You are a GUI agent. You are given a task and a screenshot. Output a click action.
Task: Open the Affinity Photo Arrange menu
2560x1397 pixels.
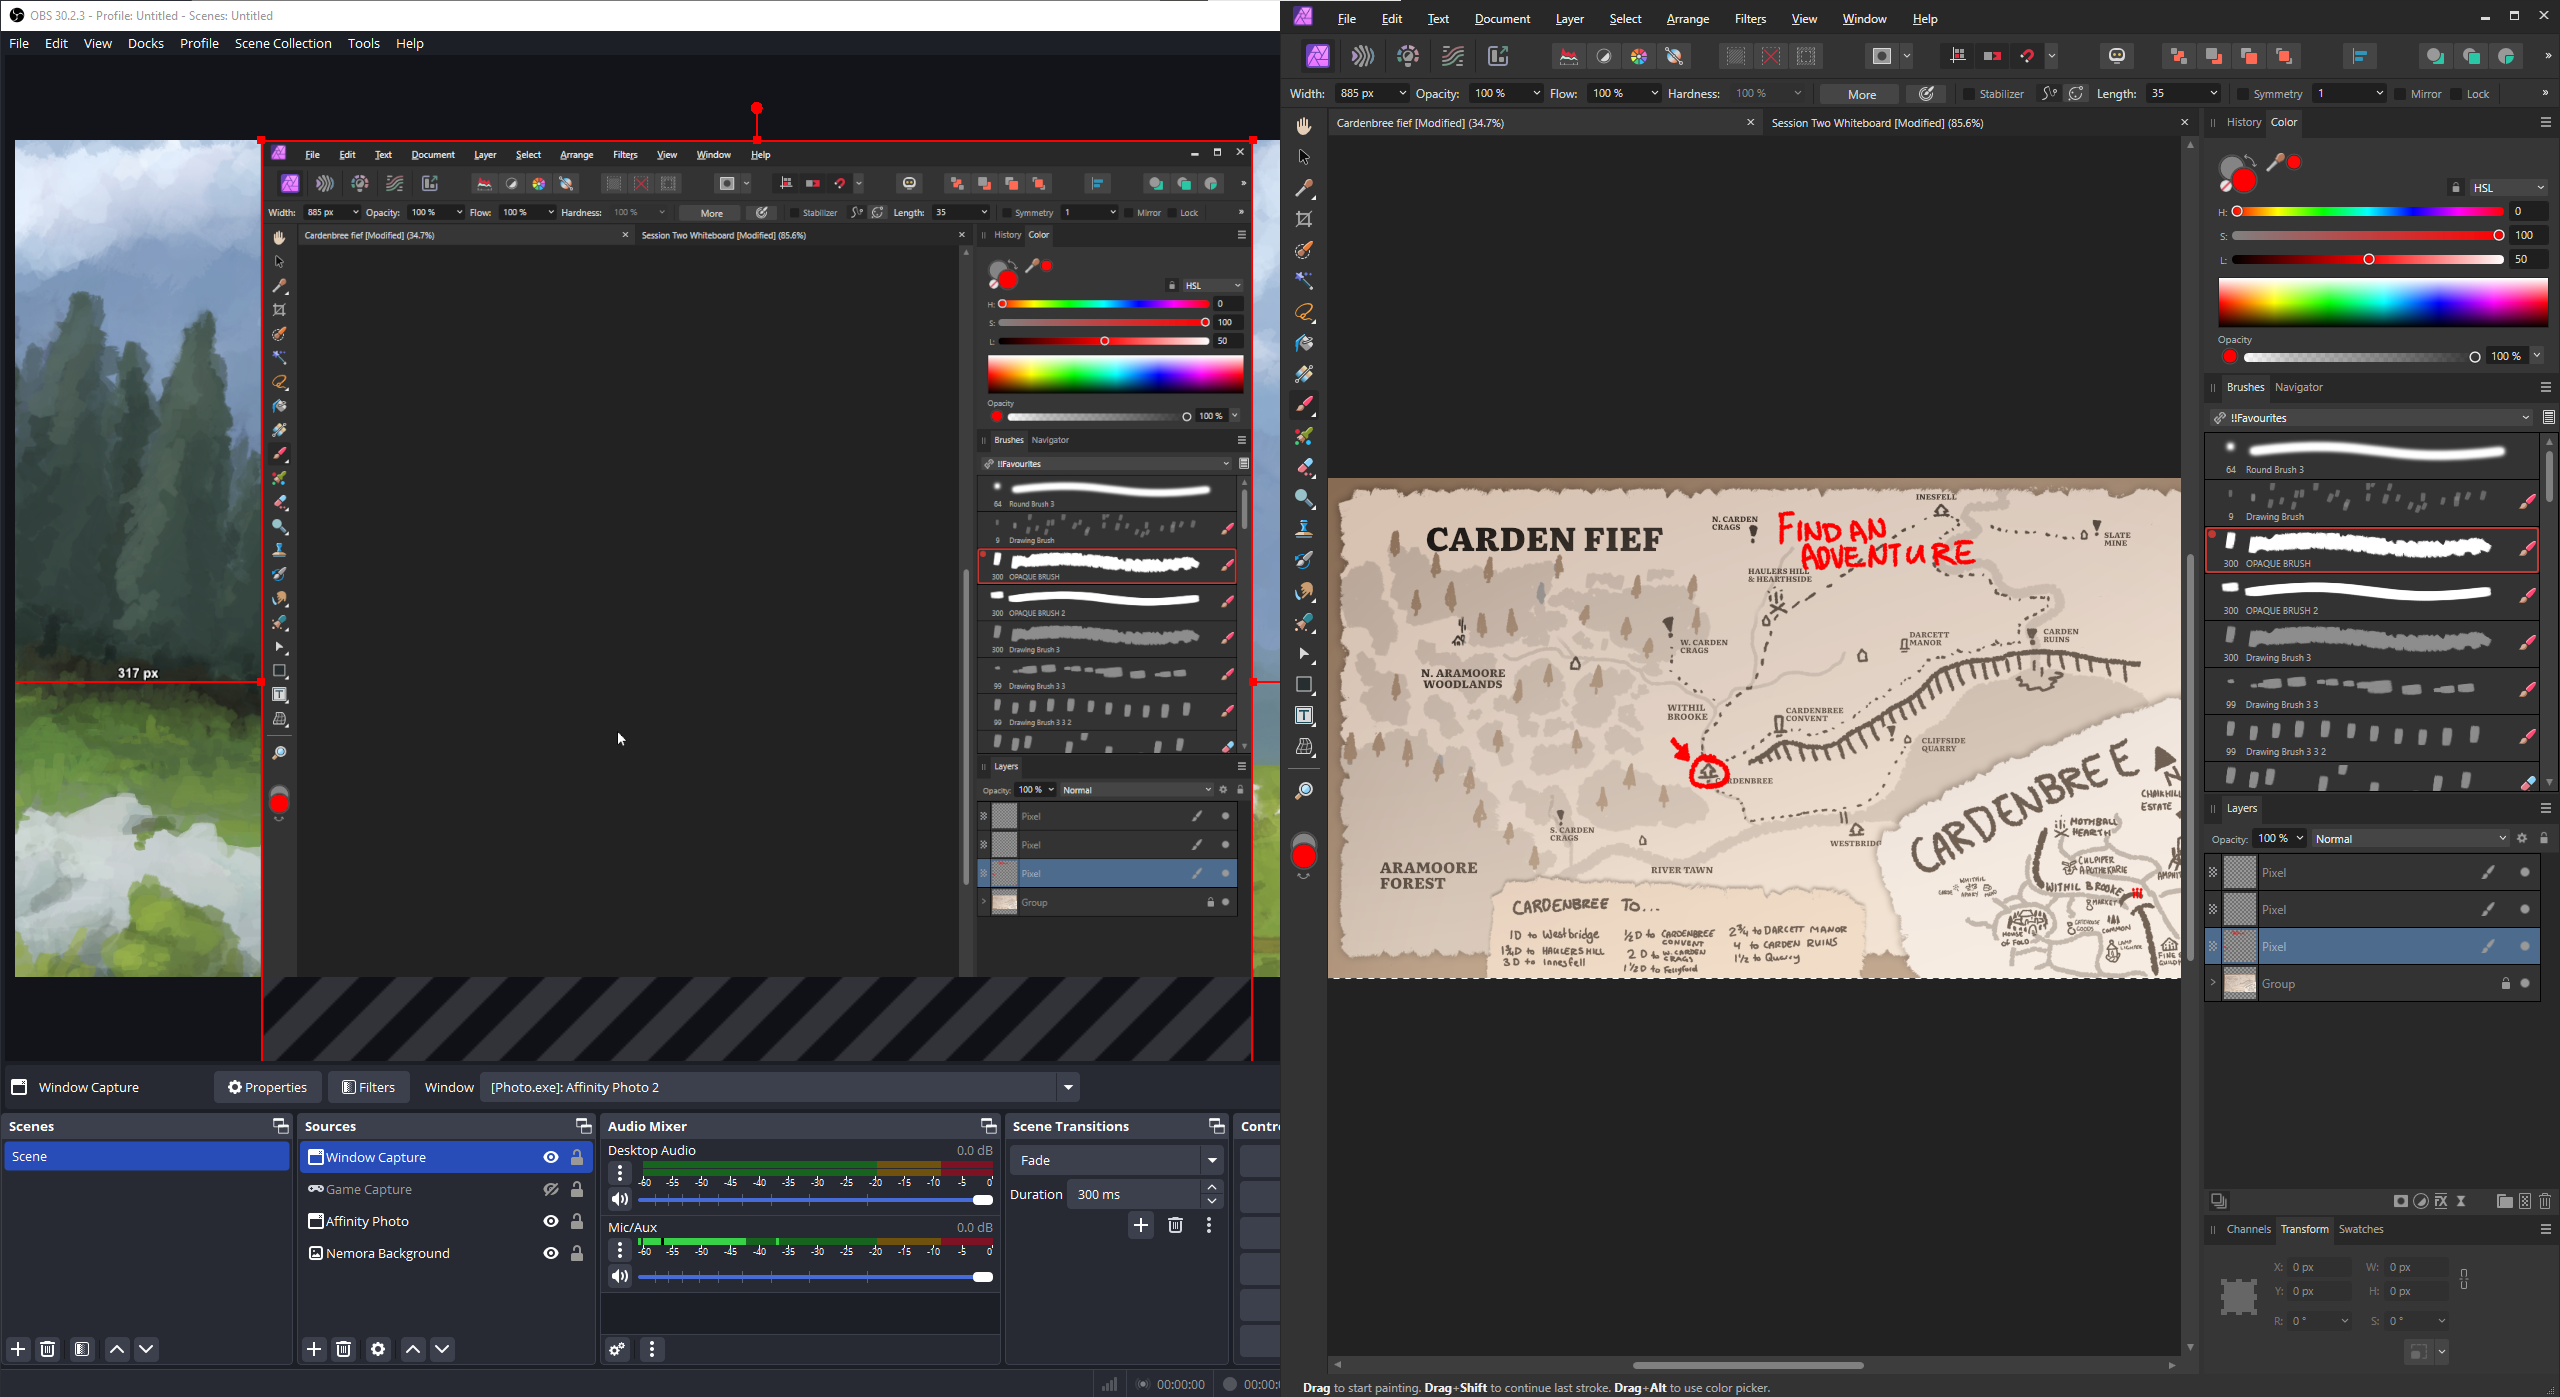point(1687,19)
